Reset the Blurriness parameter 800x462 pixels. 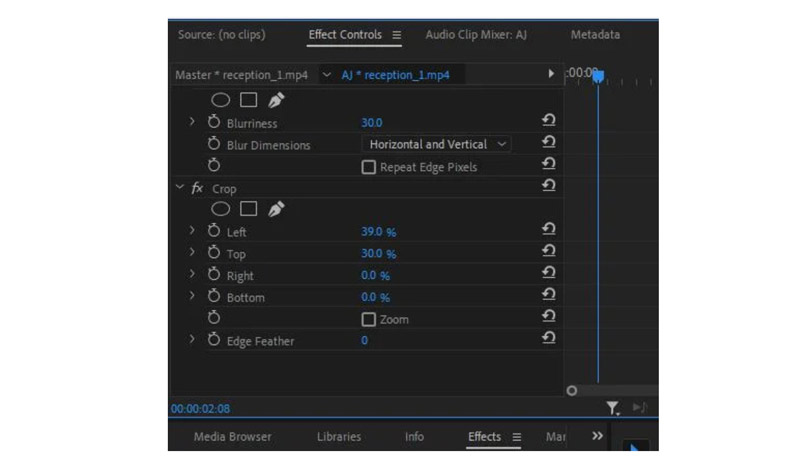(548, 122)
